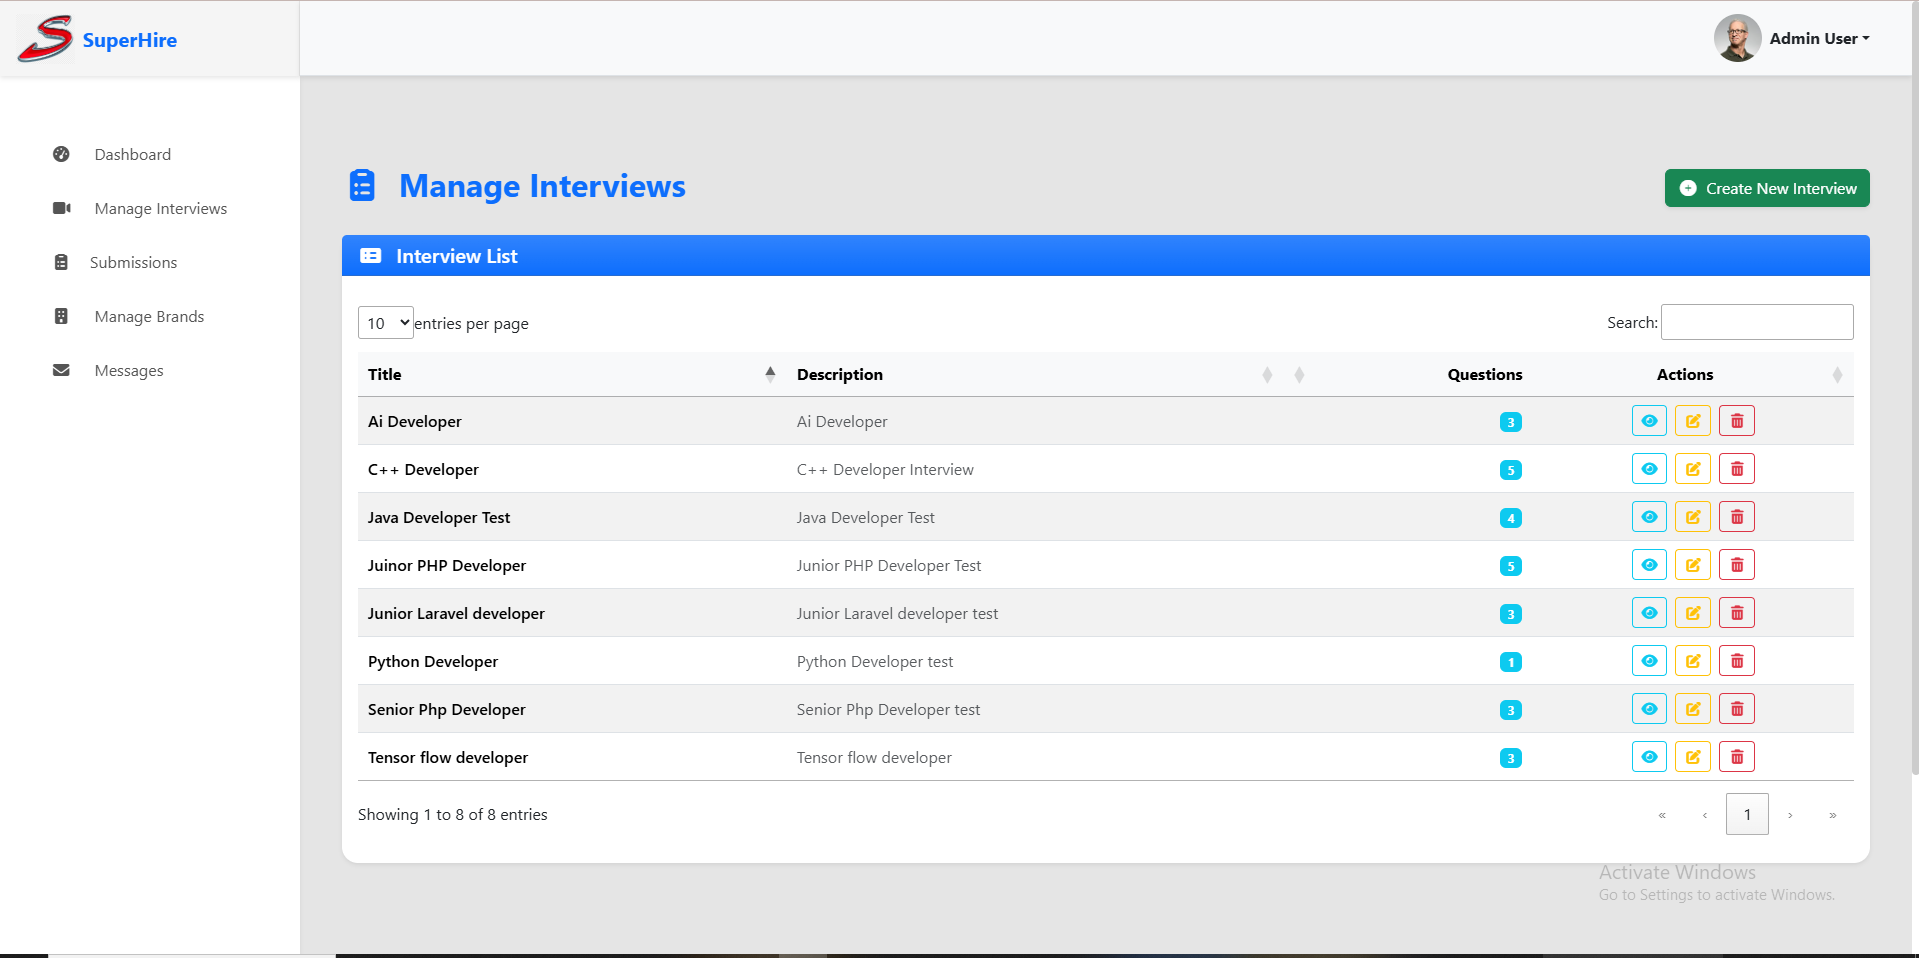Click the Search input field
The image size is (1919, 958).
pos(1756,322)
